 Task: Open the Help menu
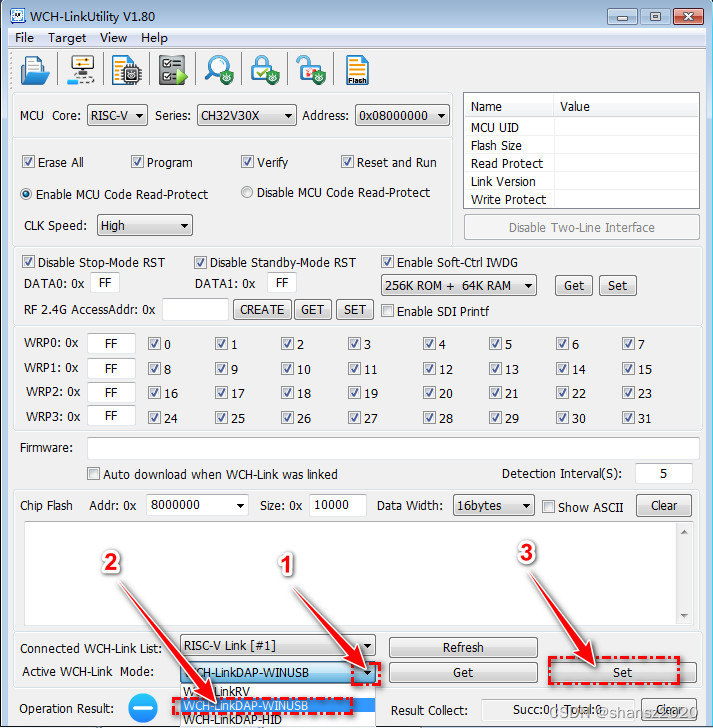point(154,38)
